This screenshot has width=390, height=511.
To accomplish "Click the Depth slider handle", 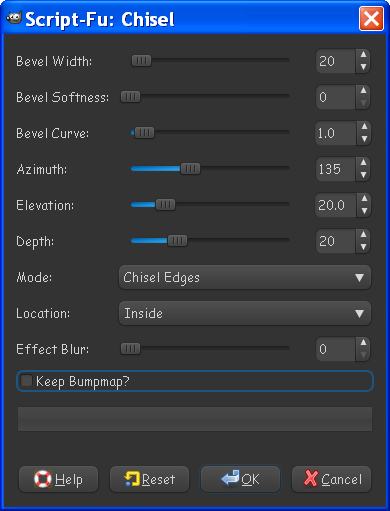I will point(177,241).
